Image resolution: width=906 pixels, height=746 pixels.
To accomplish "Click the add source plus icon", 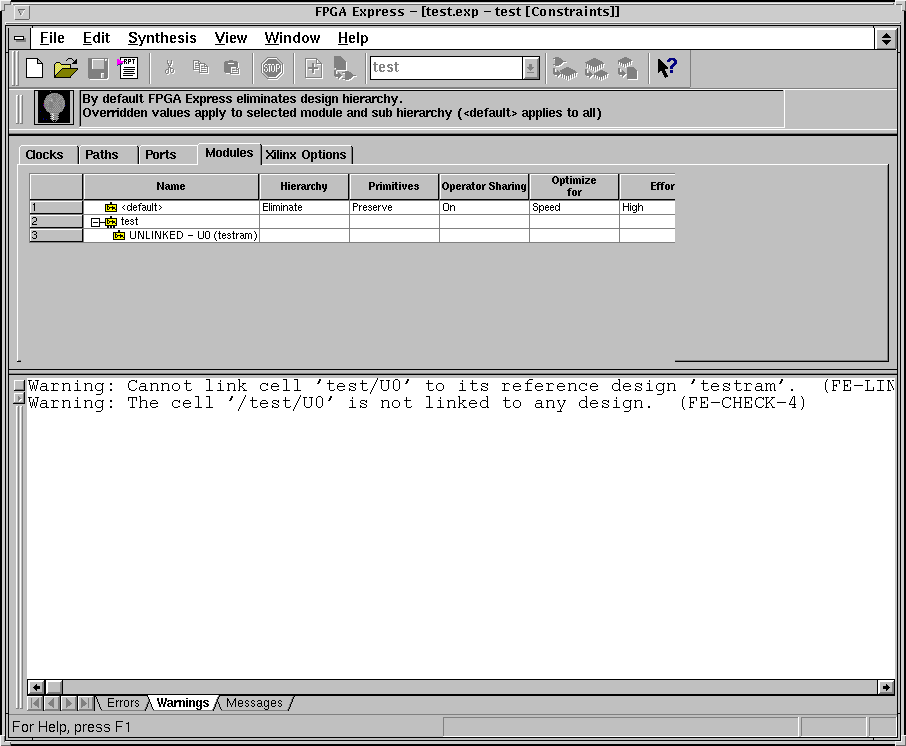I will 313,68.
